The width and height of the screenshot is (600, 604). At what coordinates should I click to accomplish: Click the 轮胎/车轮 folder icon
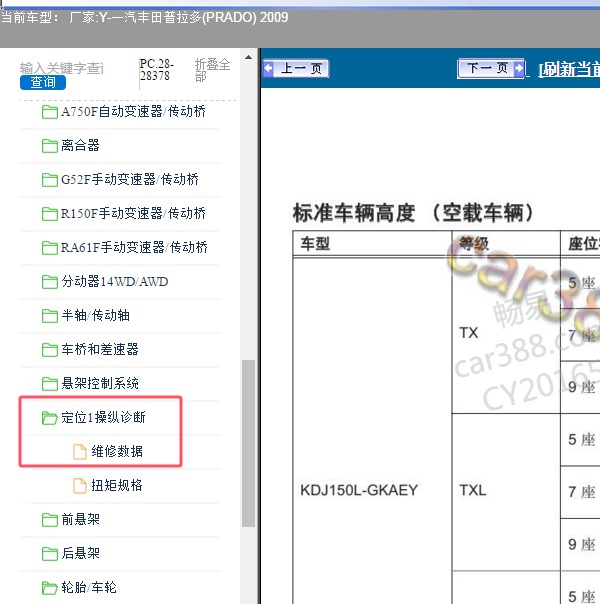[50, 588]
